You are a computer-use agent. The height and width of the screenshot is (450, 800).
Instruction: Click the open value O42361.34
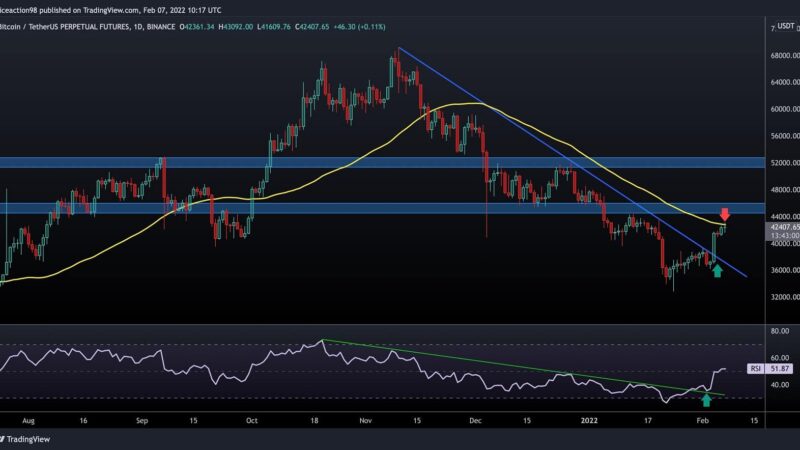(x=196, y=27)
